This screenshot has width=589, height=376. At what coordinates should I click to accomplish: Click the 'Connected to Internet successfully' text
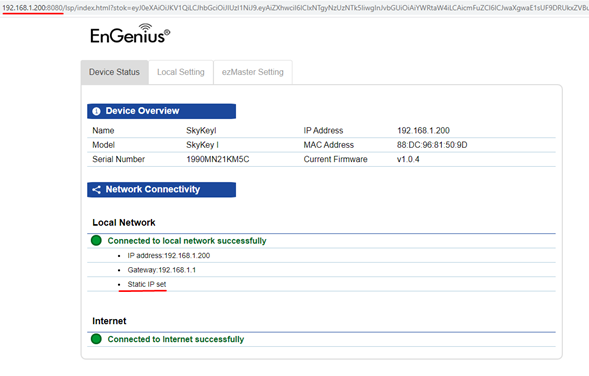tap(175, 339)
